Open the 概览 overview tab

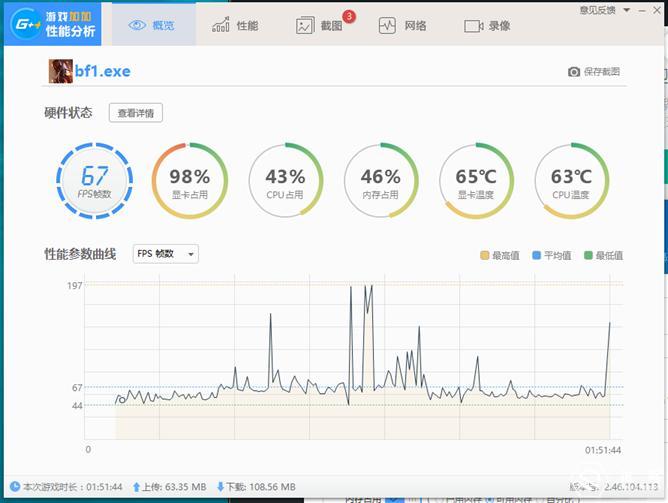coord(154,25)
